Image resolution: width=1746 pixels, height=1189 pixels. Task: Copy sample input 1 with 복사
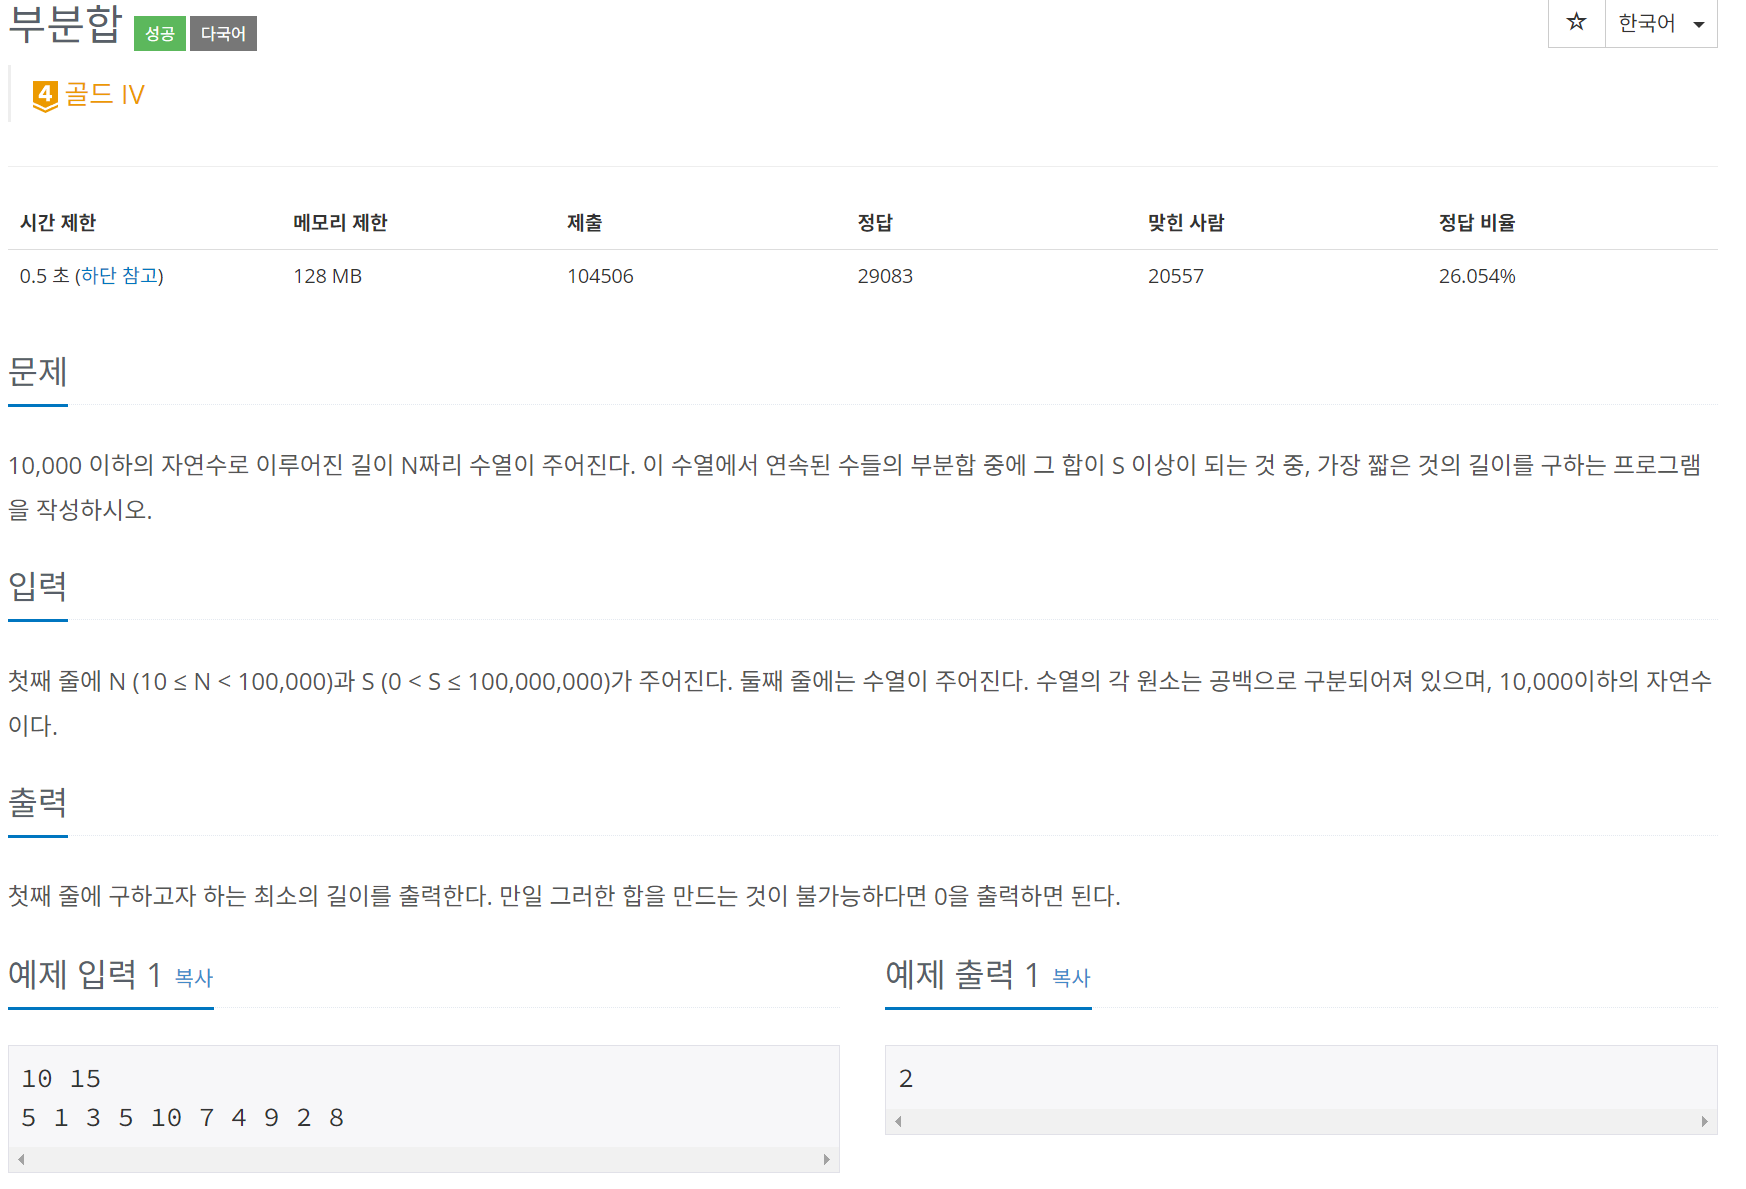pyautogui.click(x=194, y=977)
